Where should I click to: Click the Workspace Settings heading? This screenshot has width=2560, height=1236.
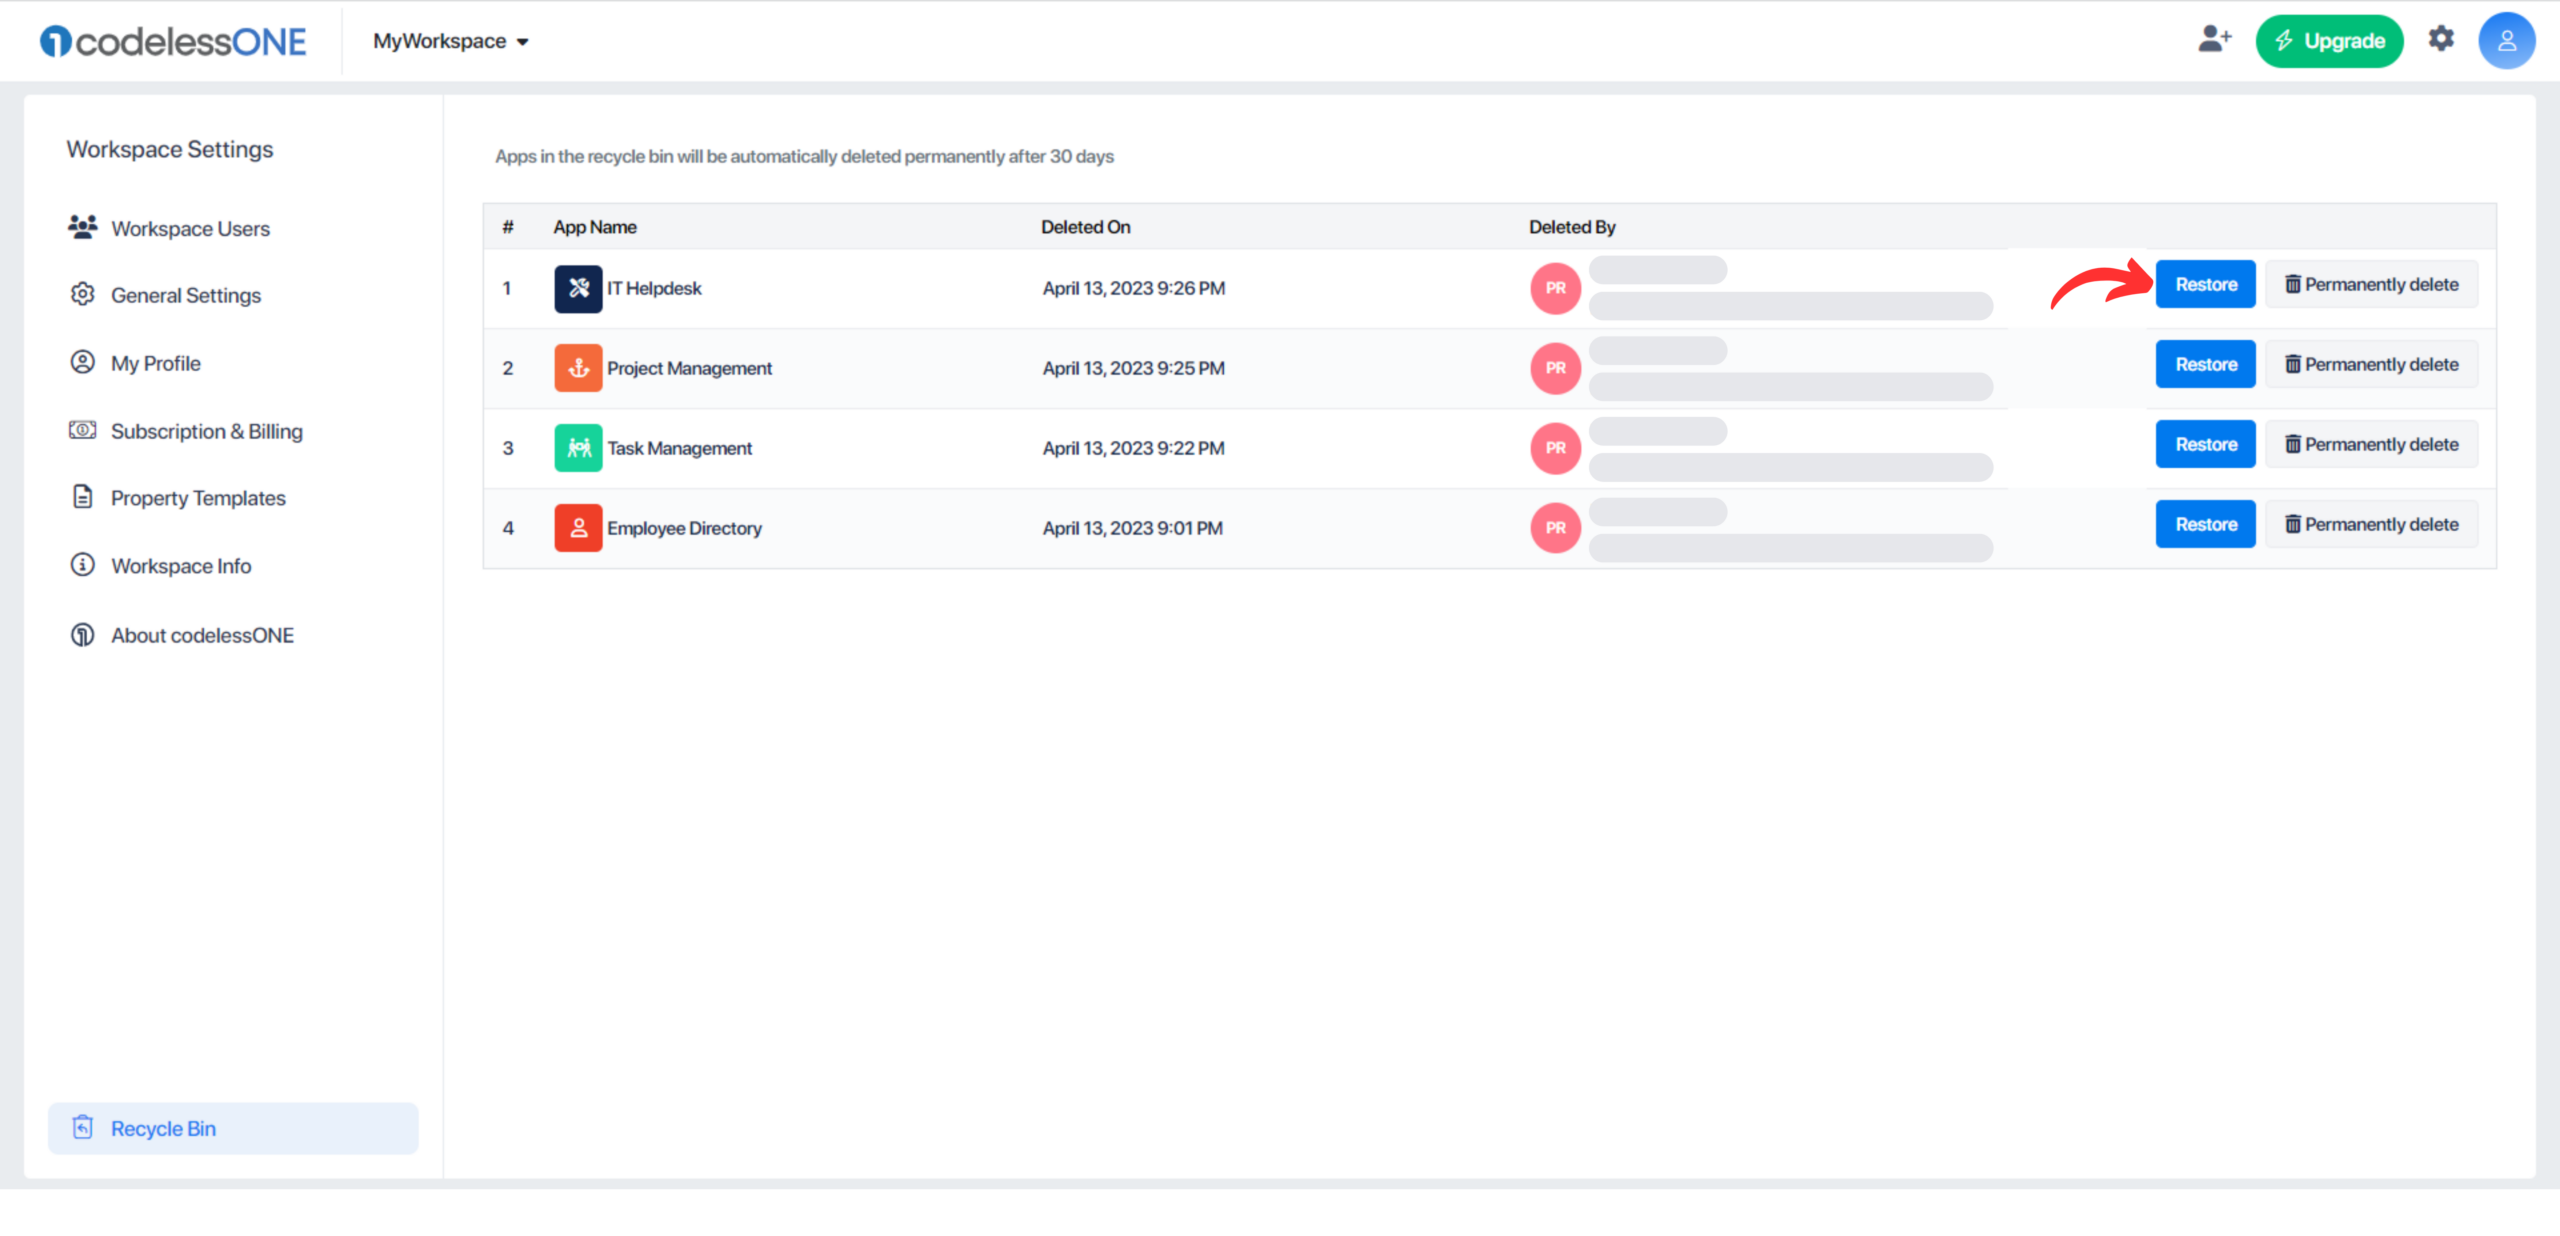pos(170,149)
